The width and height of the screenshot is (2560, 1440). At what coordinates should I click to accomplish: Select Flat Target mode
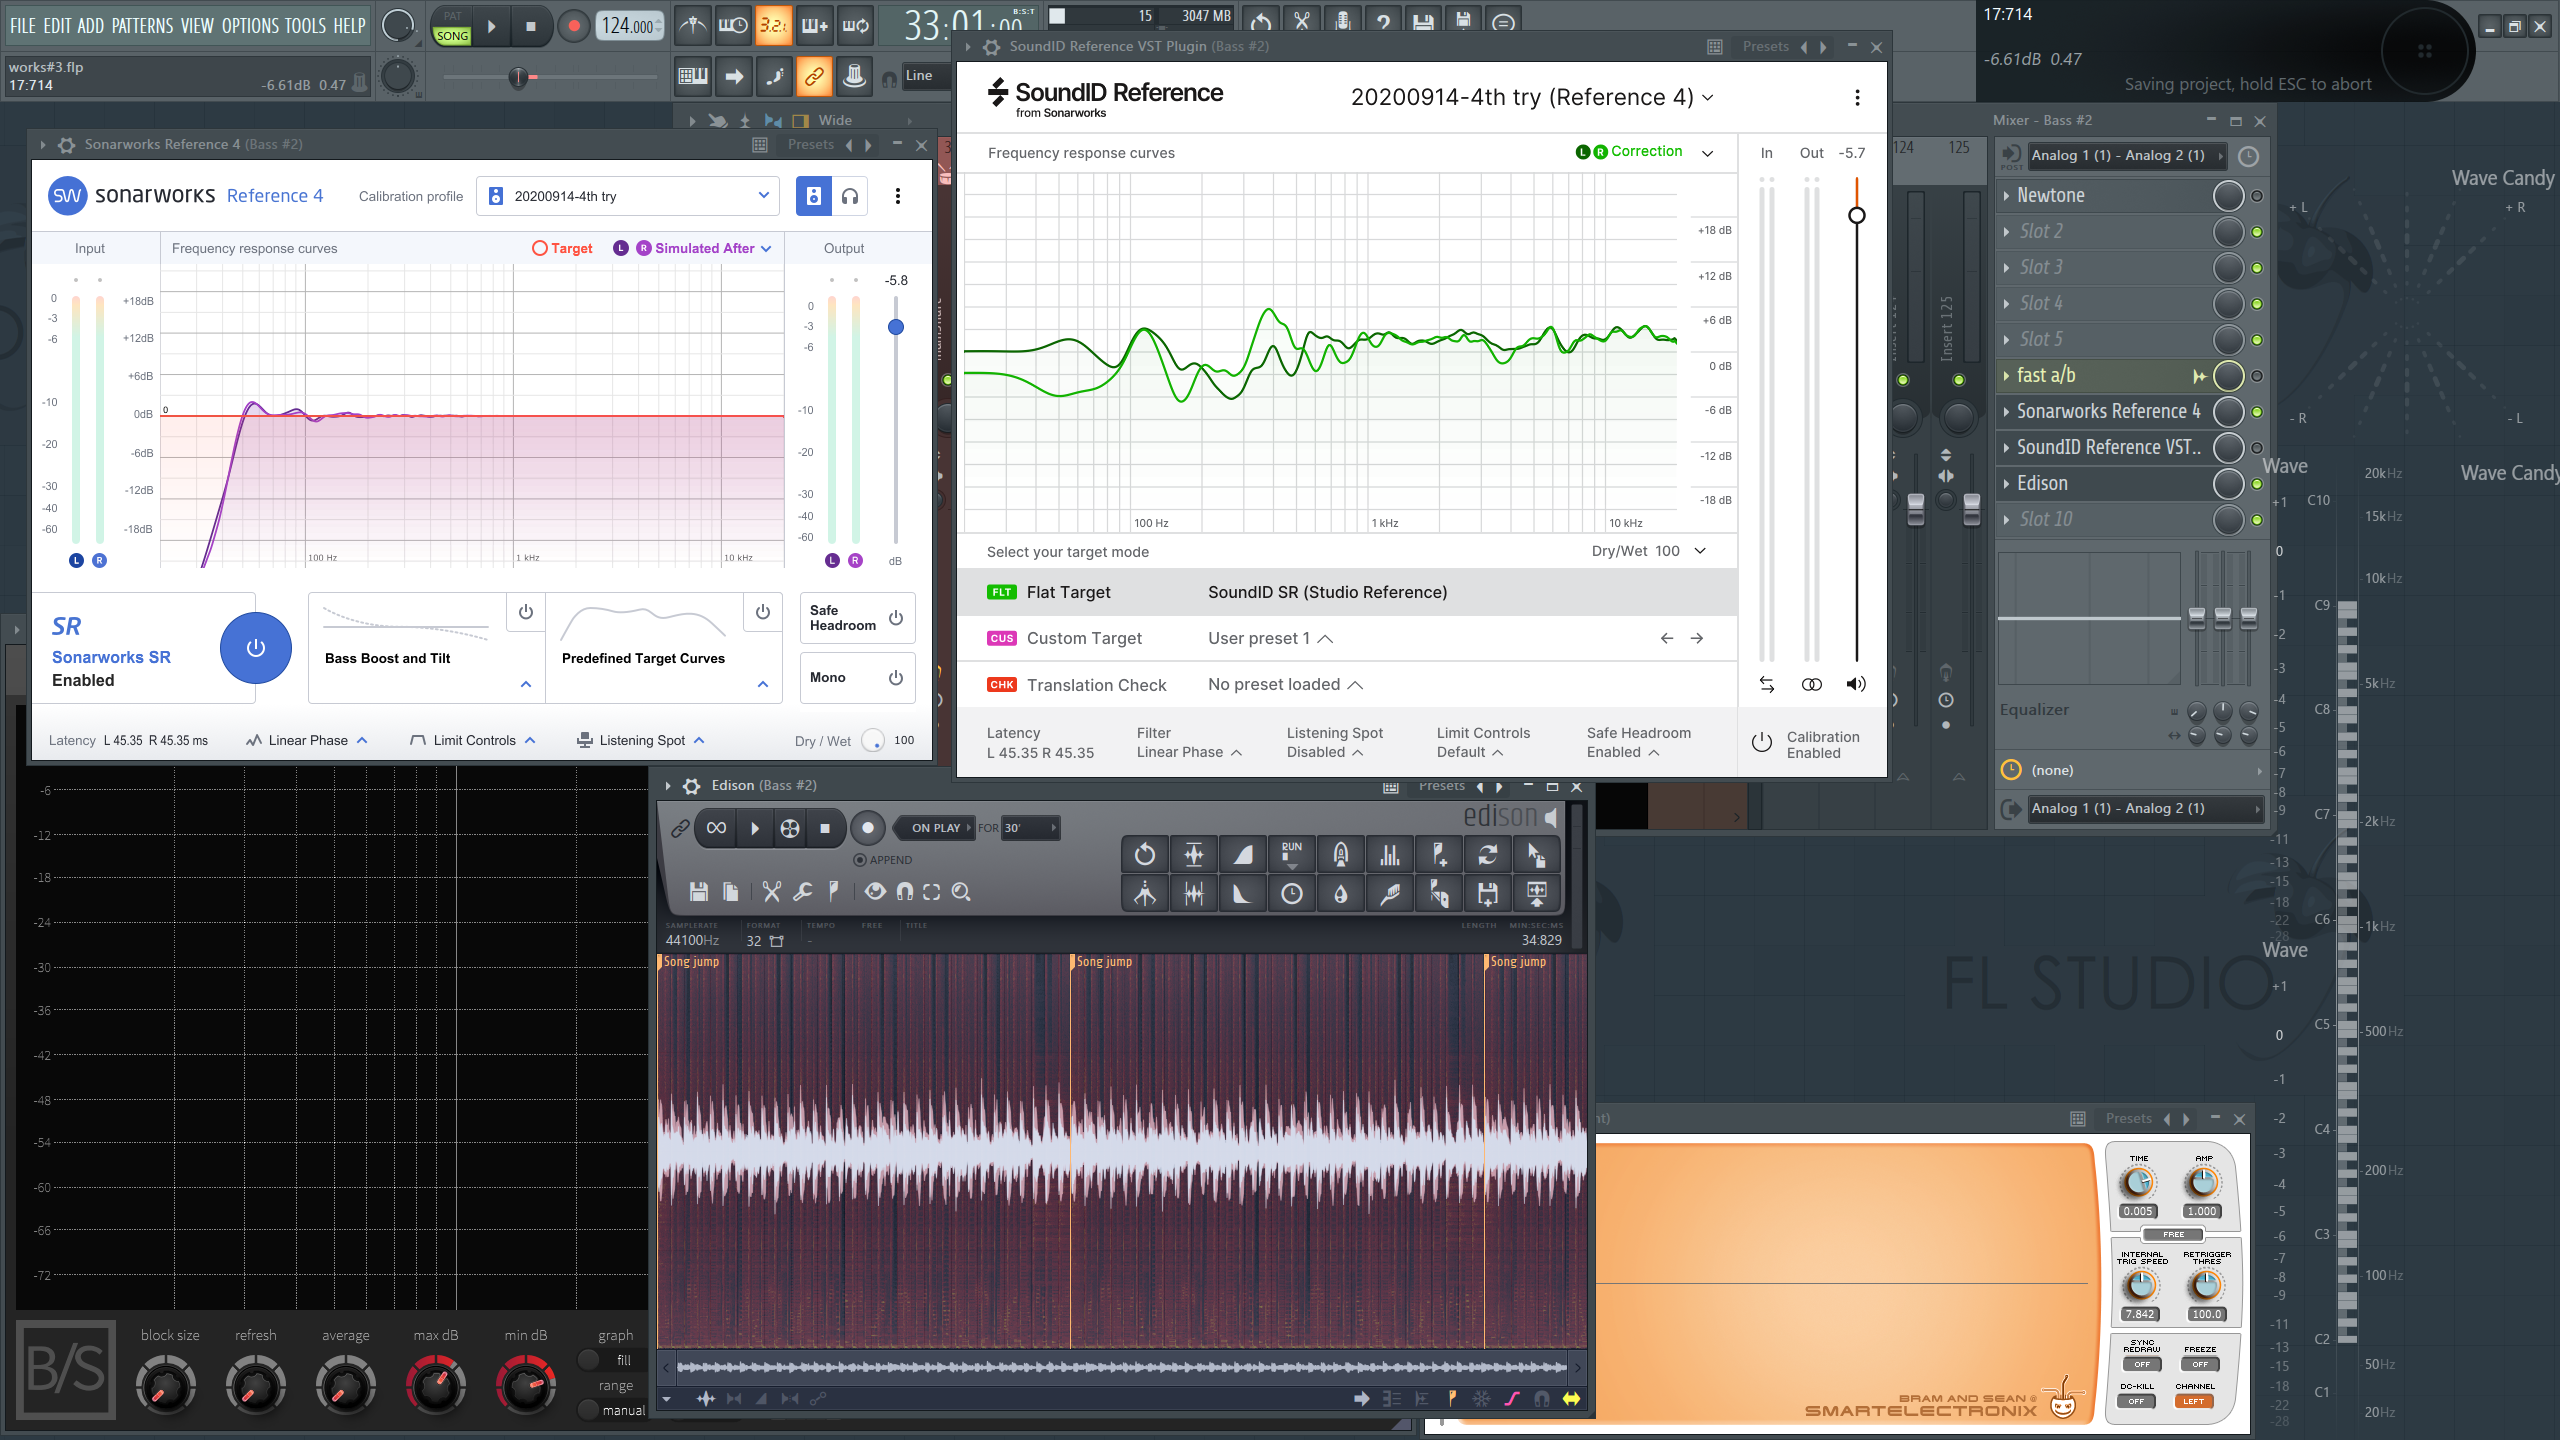point(1346,592)
